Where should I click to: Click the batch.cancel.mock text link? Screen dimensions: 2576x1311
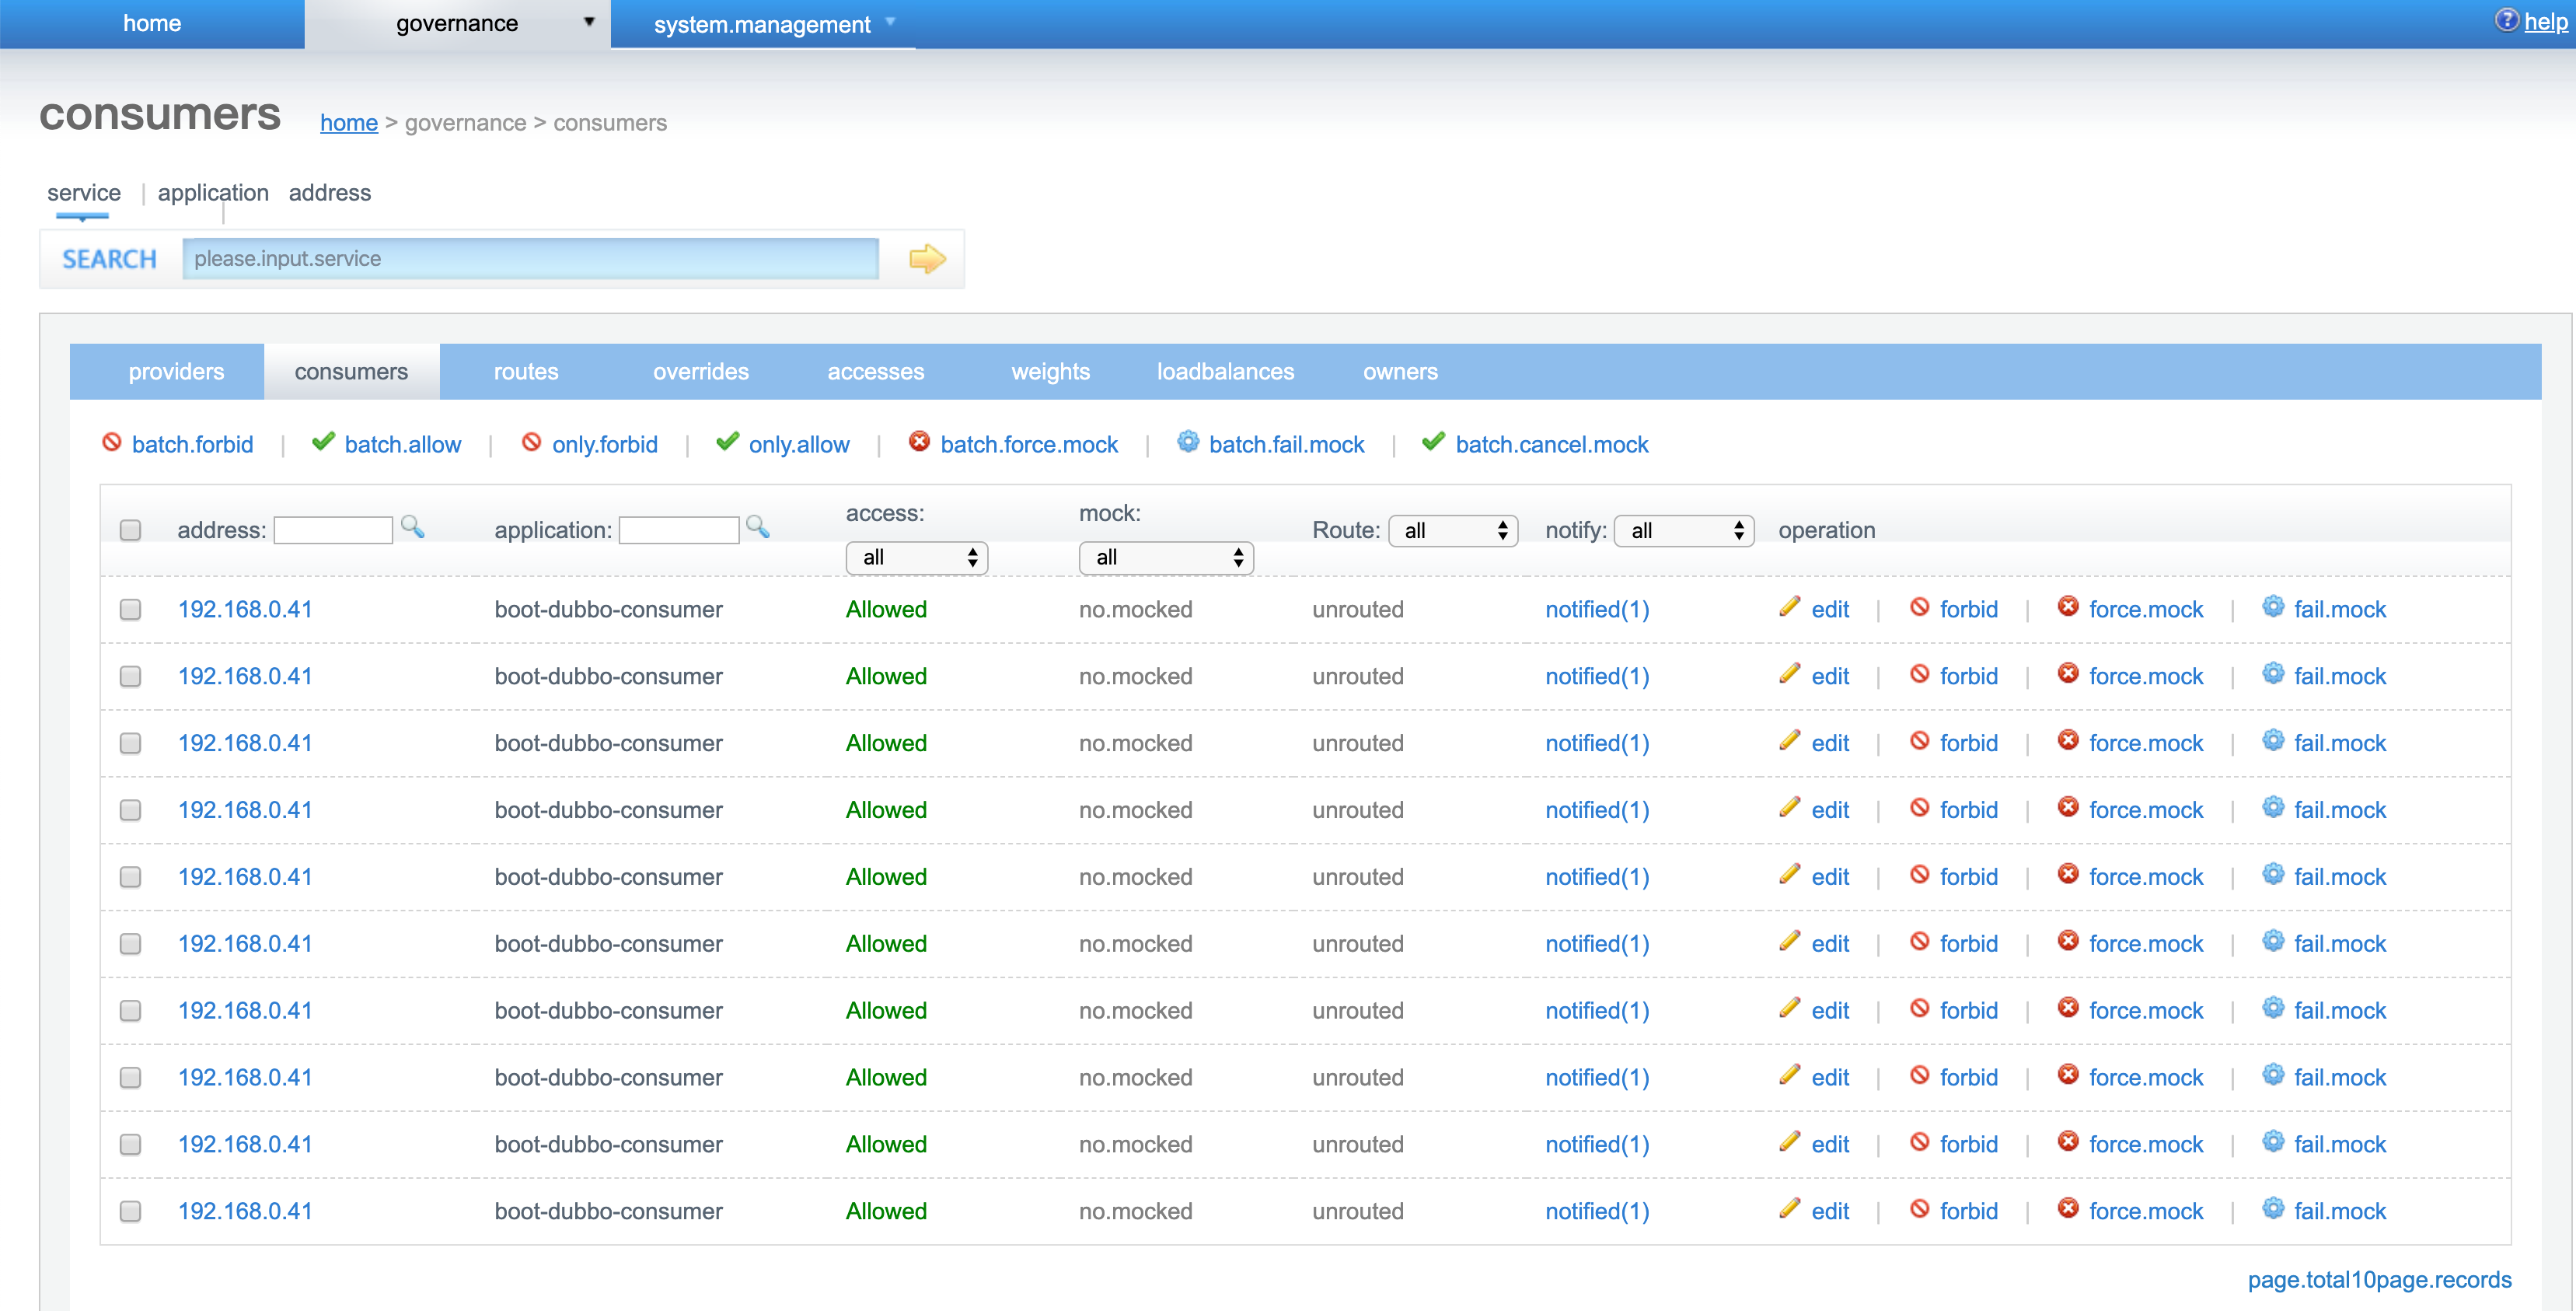point(1552,445)
